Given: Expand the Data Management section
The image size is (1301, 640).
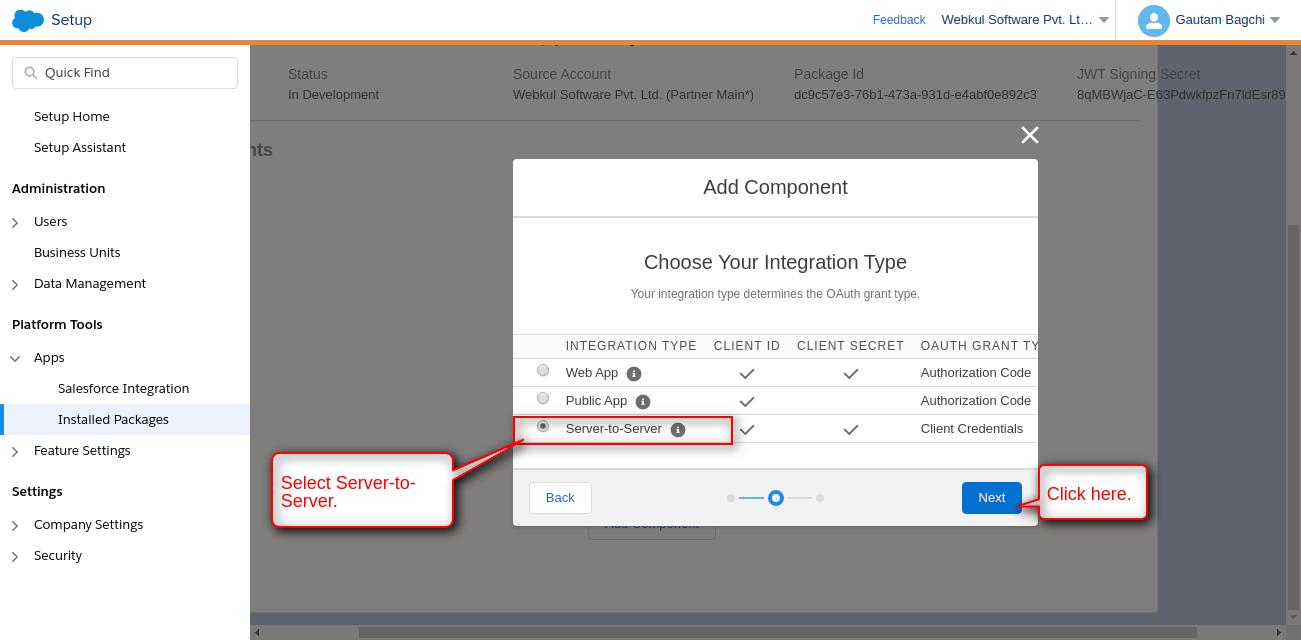Looking at the screenshot, I should coord(15,284).
